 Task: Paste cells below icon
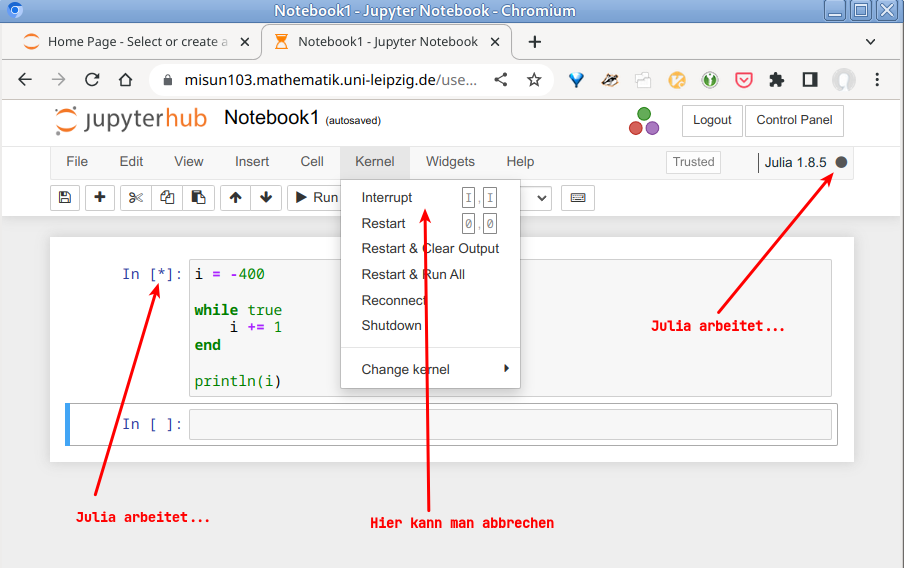tap(198, 198)
